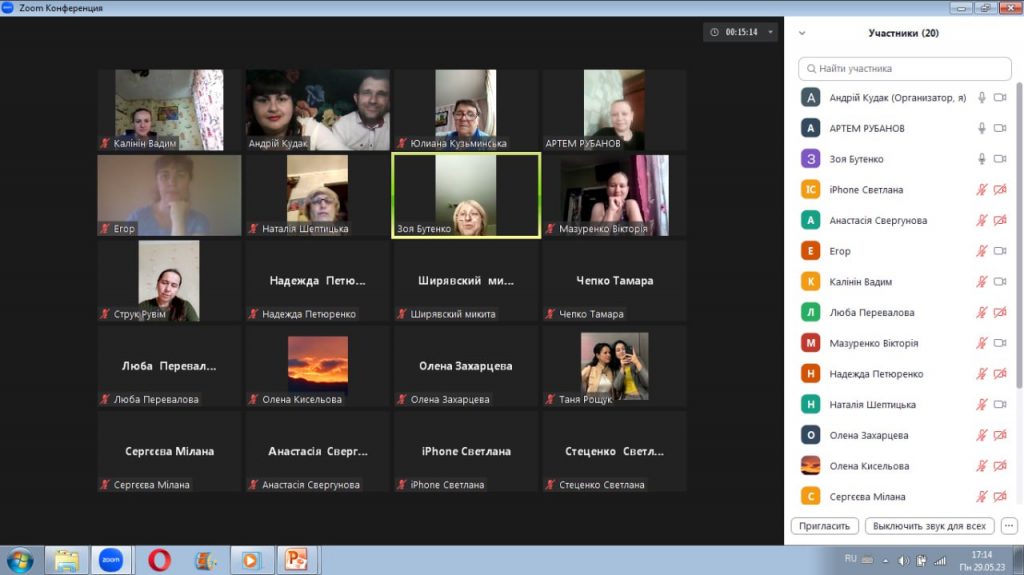Click Zoom icon in taskbar

[x=111, y=561]
